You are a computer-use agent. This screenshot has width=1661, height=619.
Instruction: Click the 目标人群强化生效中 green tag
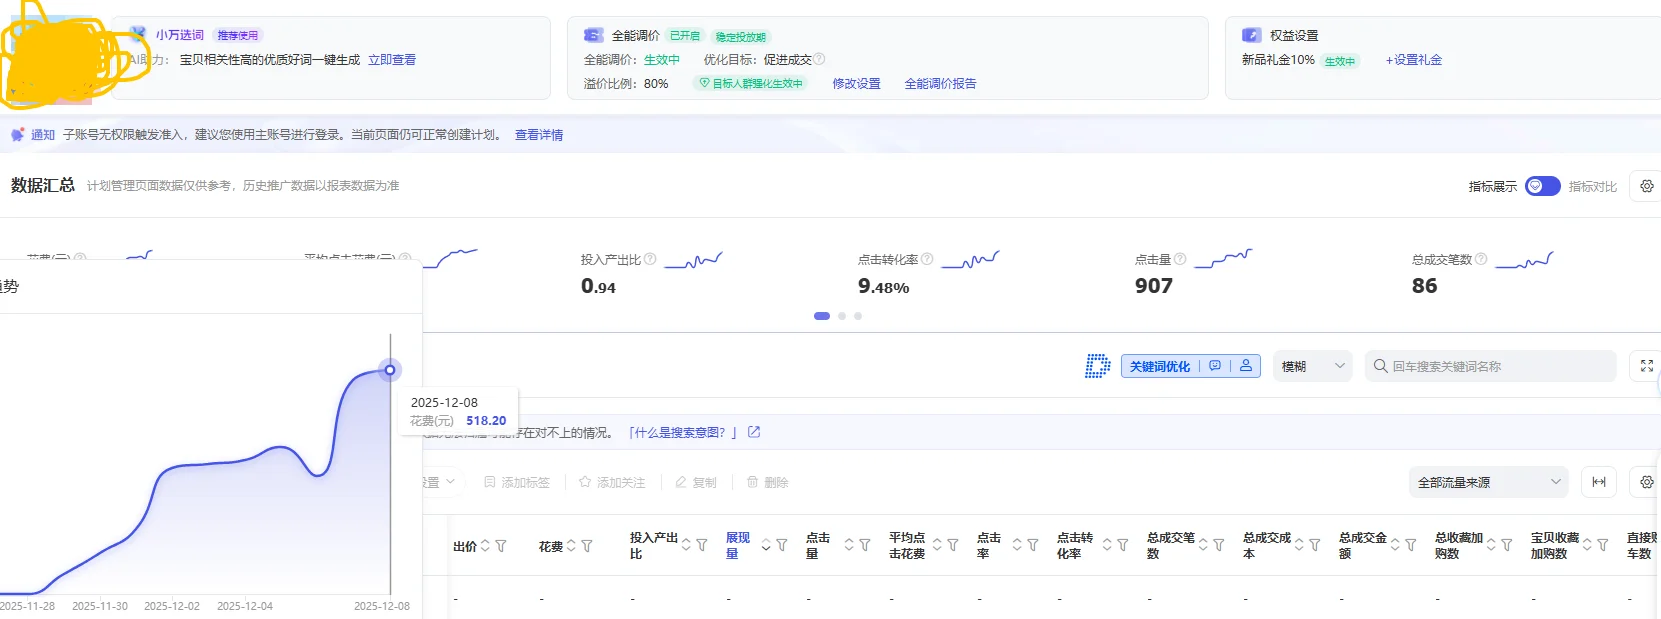[x=750, y=83]
